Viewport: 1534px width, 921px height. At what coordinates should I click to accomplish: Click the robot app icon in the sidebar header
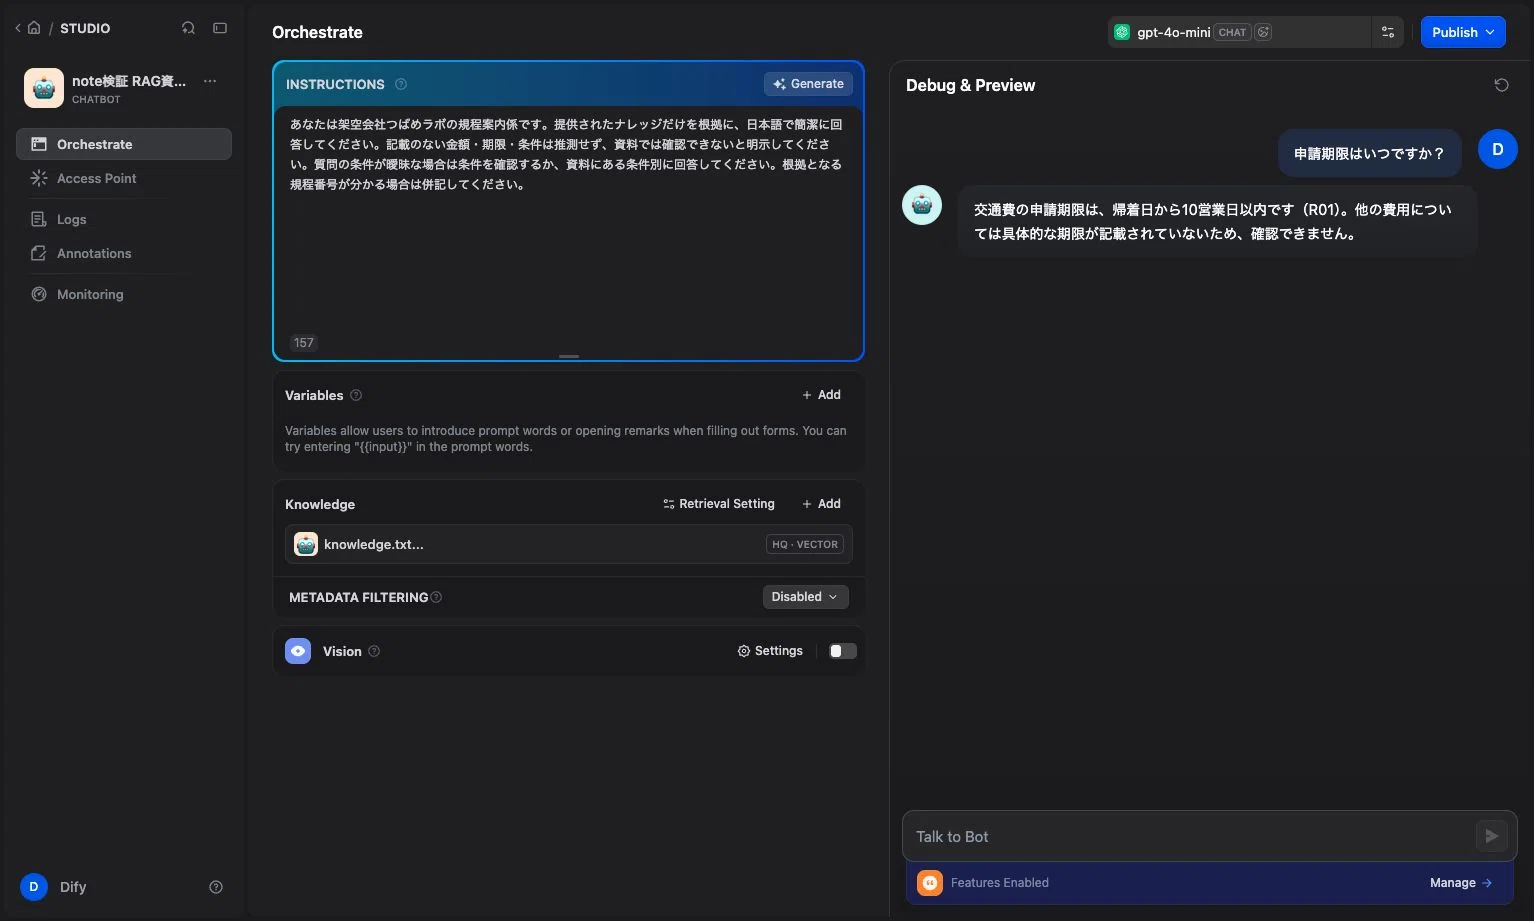(x=43, y=88)
